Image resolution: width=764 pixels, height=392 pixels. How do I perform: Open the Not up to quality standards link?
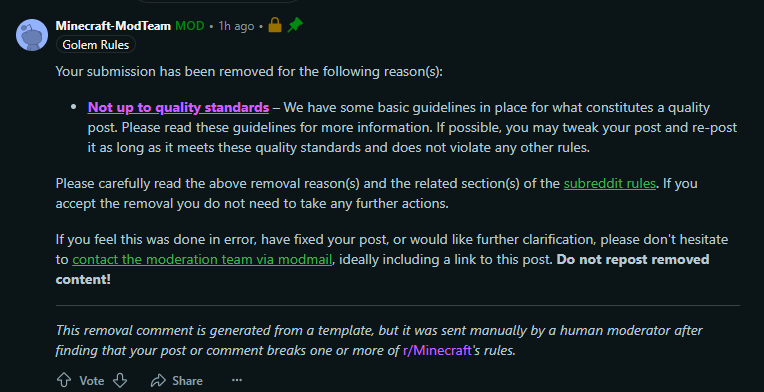pyautogui.click(x=178, y=107)
